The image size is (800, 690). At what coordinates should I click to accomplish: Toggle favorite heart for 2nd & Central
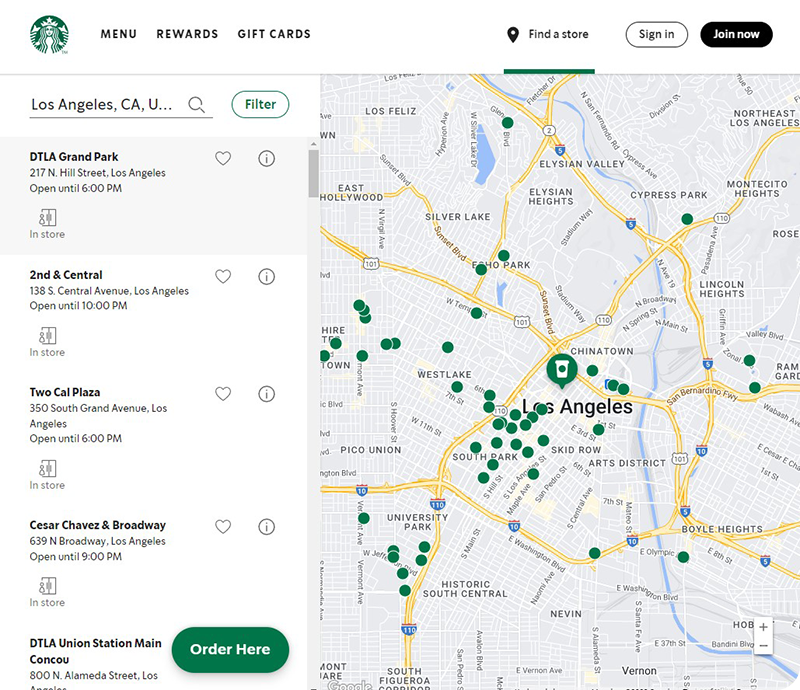[x=223, y=276]
